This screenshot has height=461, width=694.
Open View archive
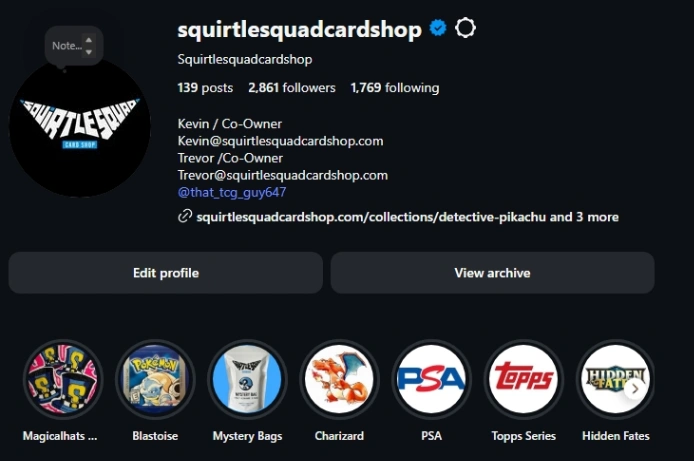(492, 273)
